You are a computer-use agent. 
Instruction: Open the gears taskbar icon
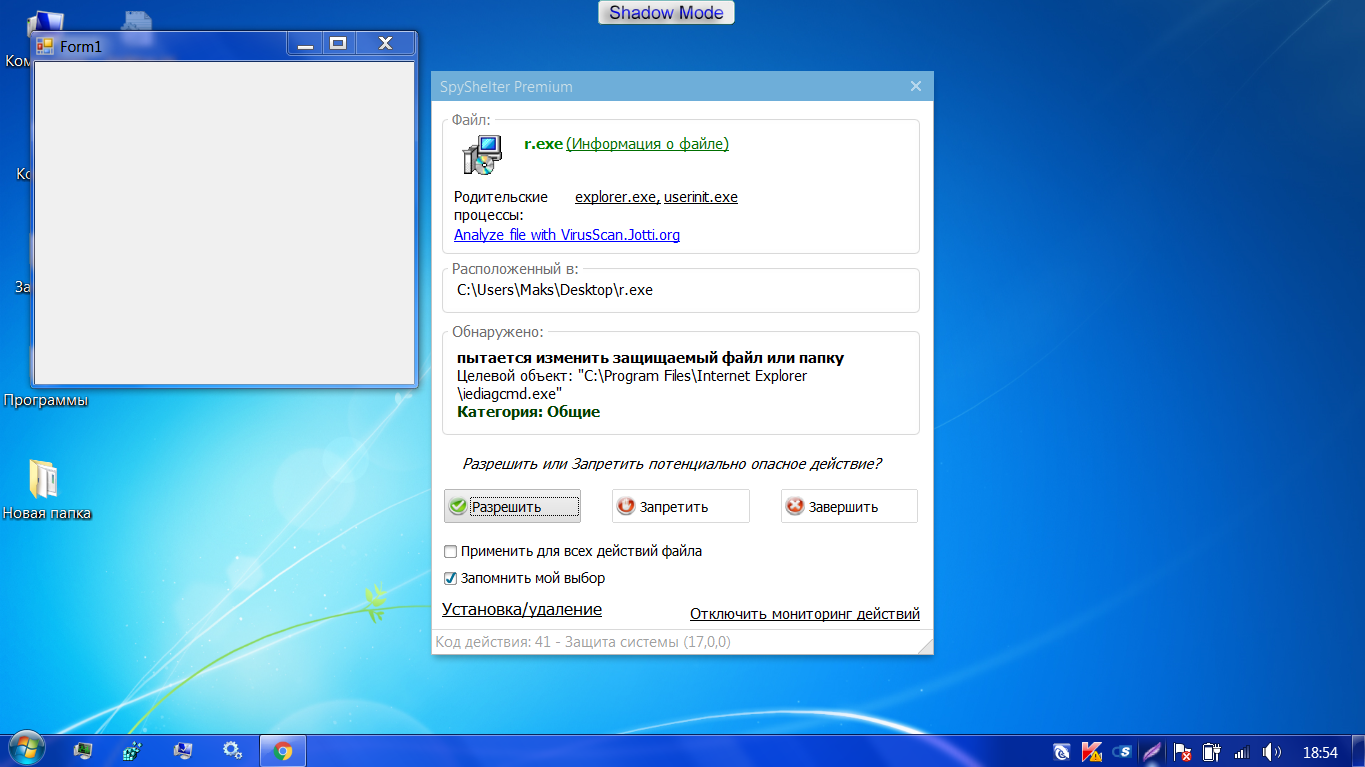(233, 750)
